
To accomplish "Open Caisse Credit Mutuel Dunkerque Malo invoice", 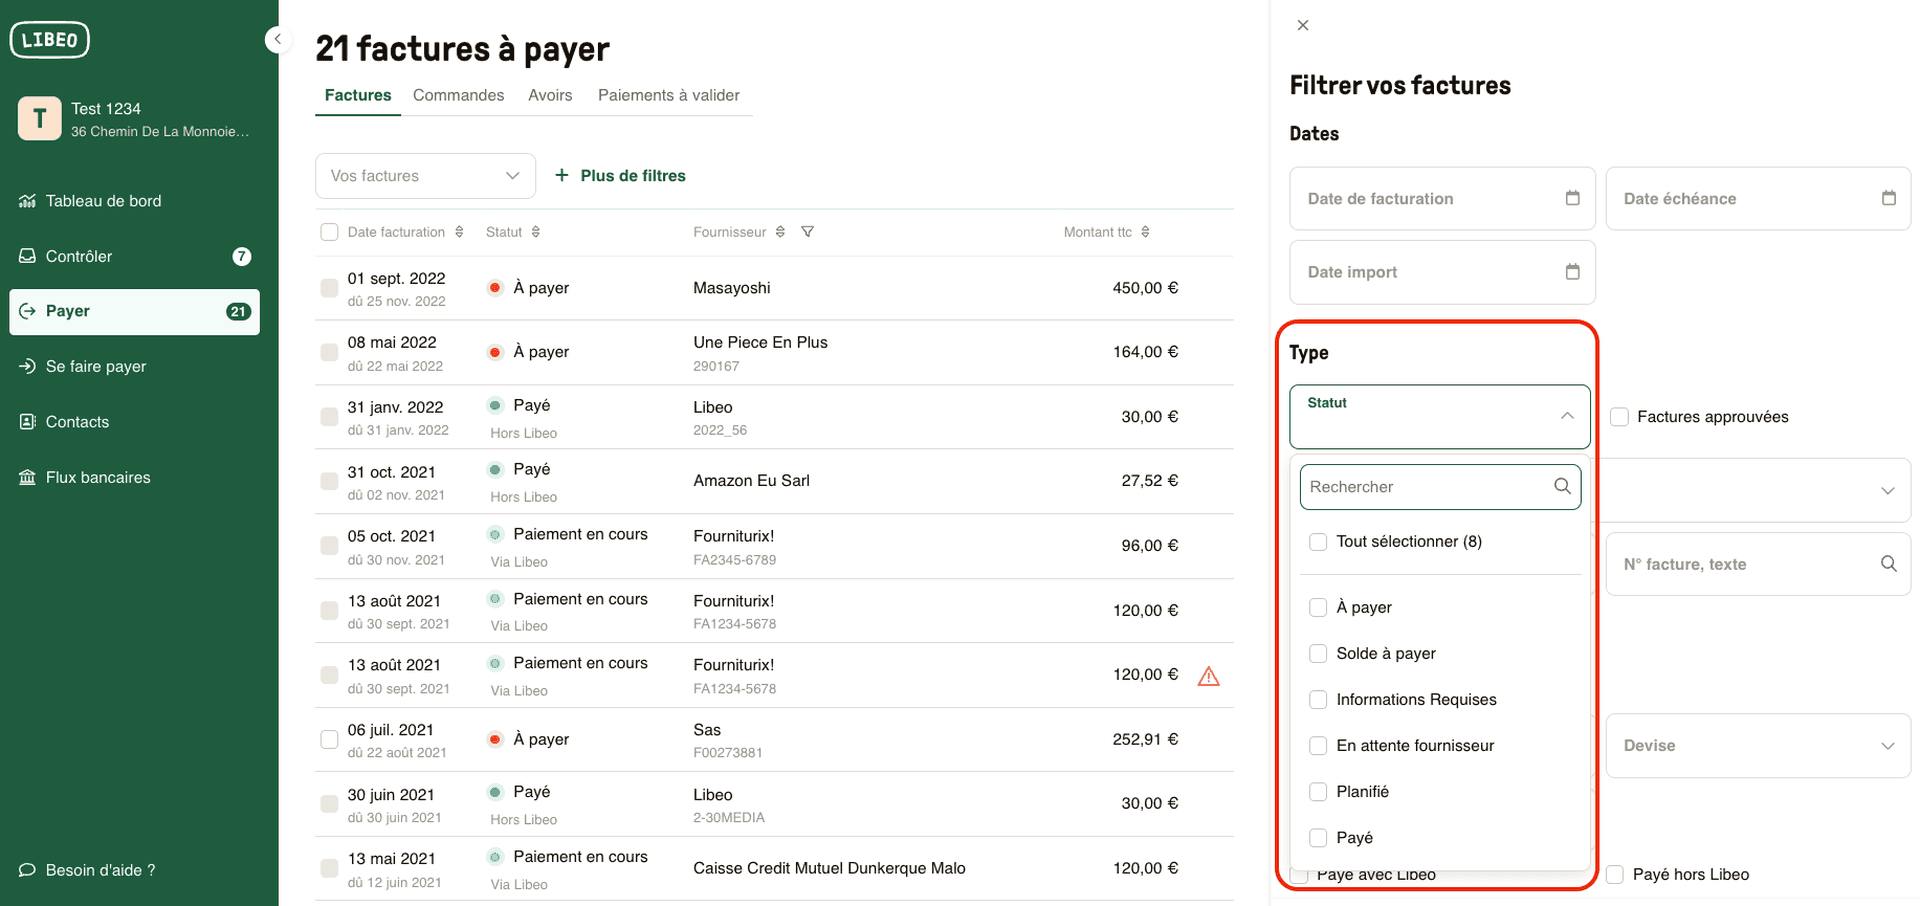I will (774, 868).
